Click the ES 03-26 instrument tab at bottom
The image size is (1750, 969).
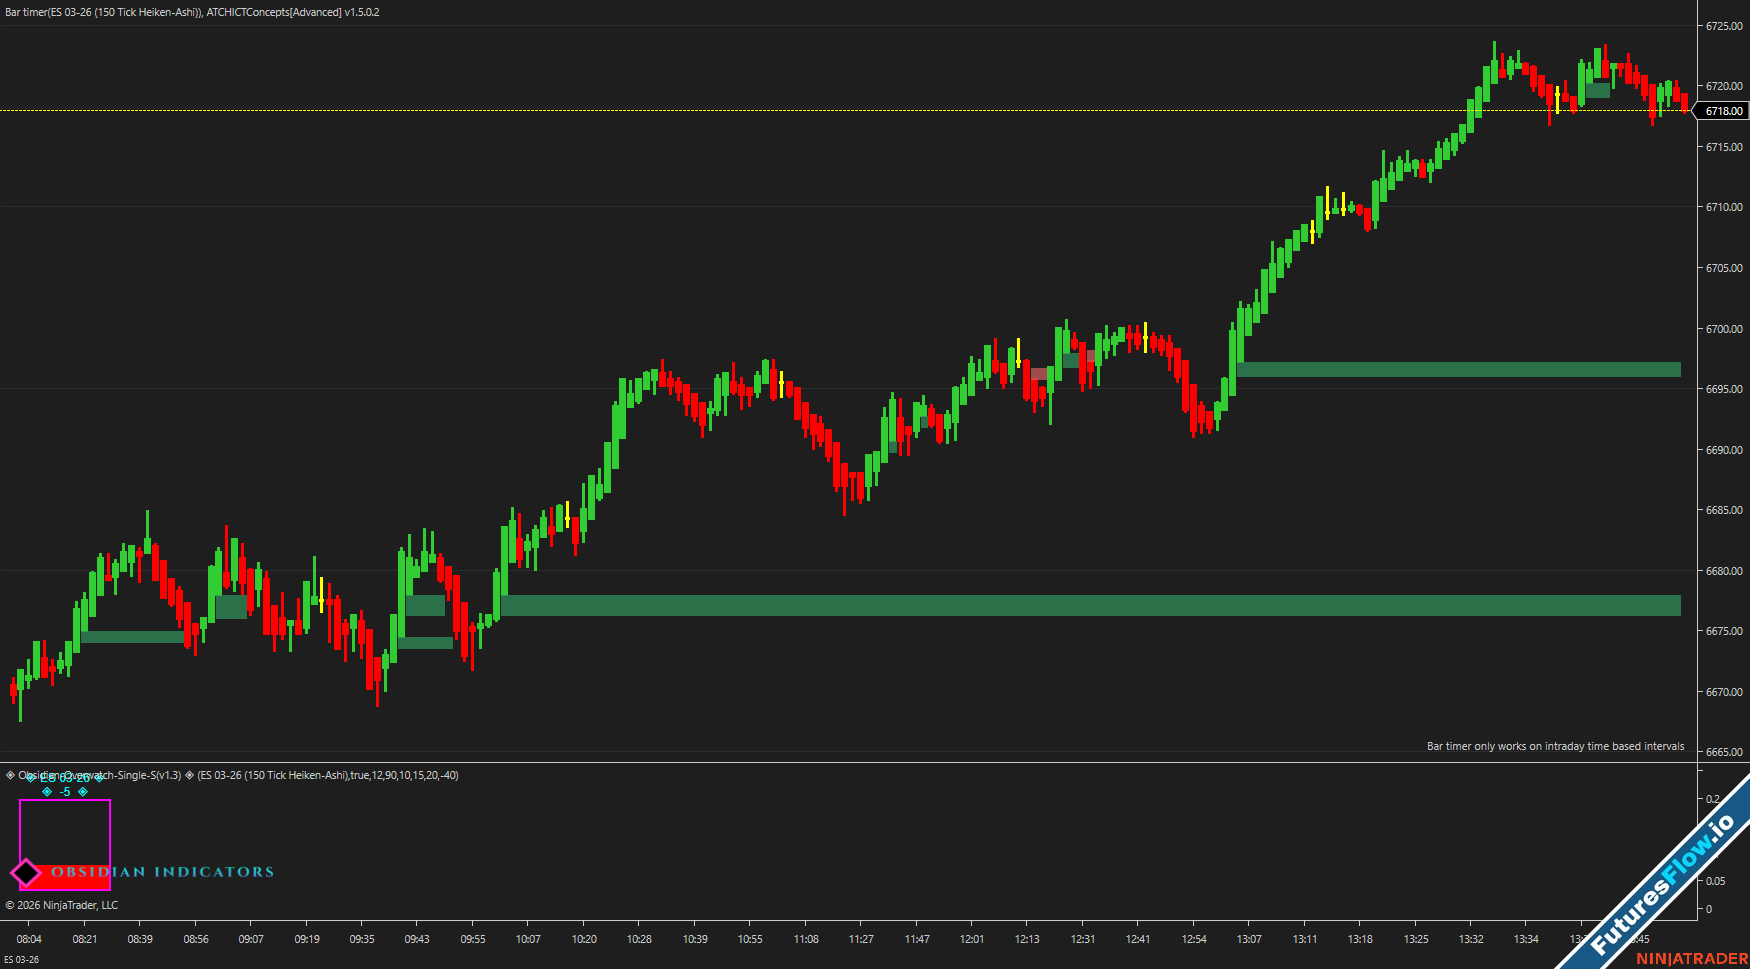click(x=21, y=960)
